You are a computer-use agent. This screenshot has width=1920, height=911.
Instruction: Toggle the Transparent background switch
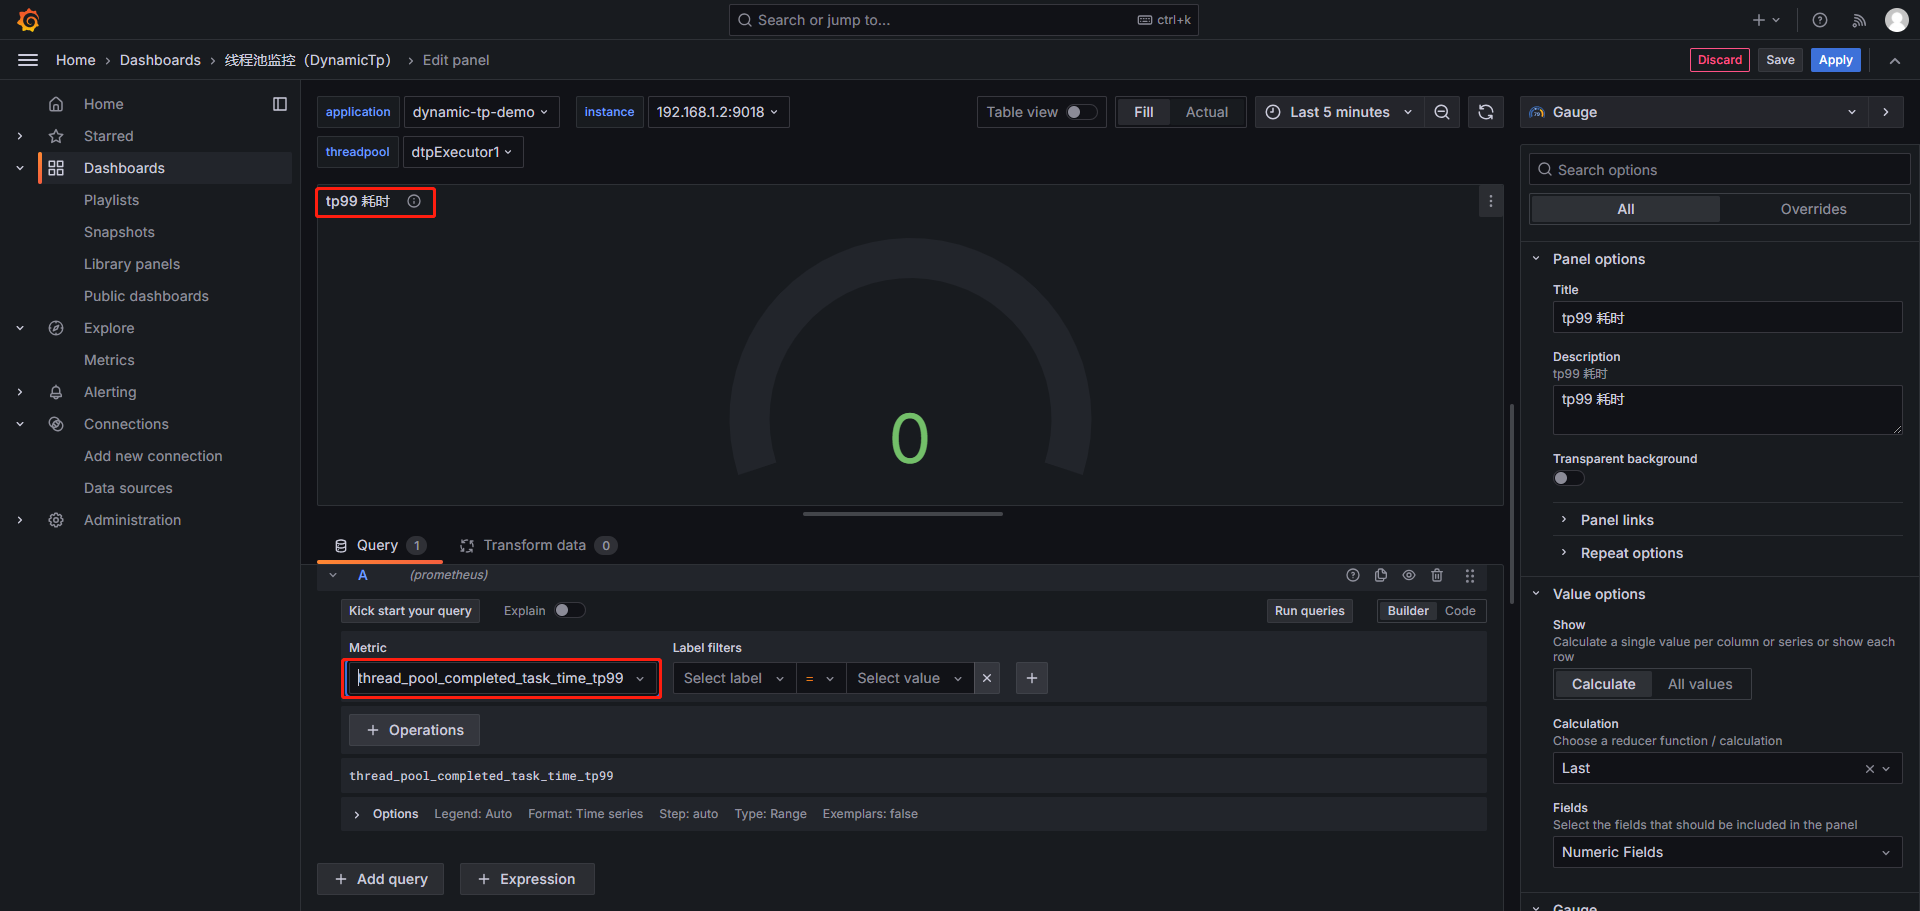(x=1568, y=478)
